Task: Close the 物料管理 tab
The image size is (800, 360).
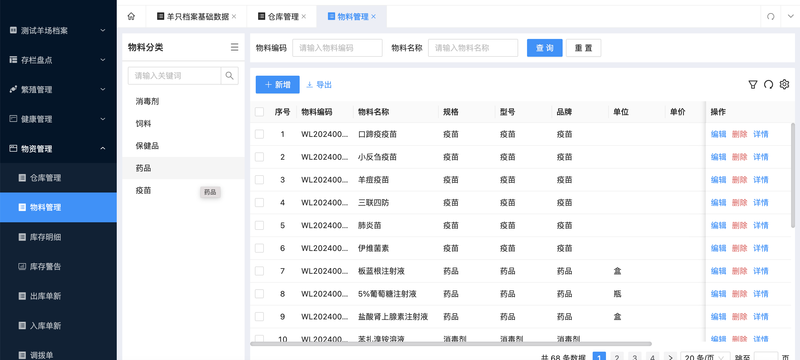Action: (x=373, y=17)
